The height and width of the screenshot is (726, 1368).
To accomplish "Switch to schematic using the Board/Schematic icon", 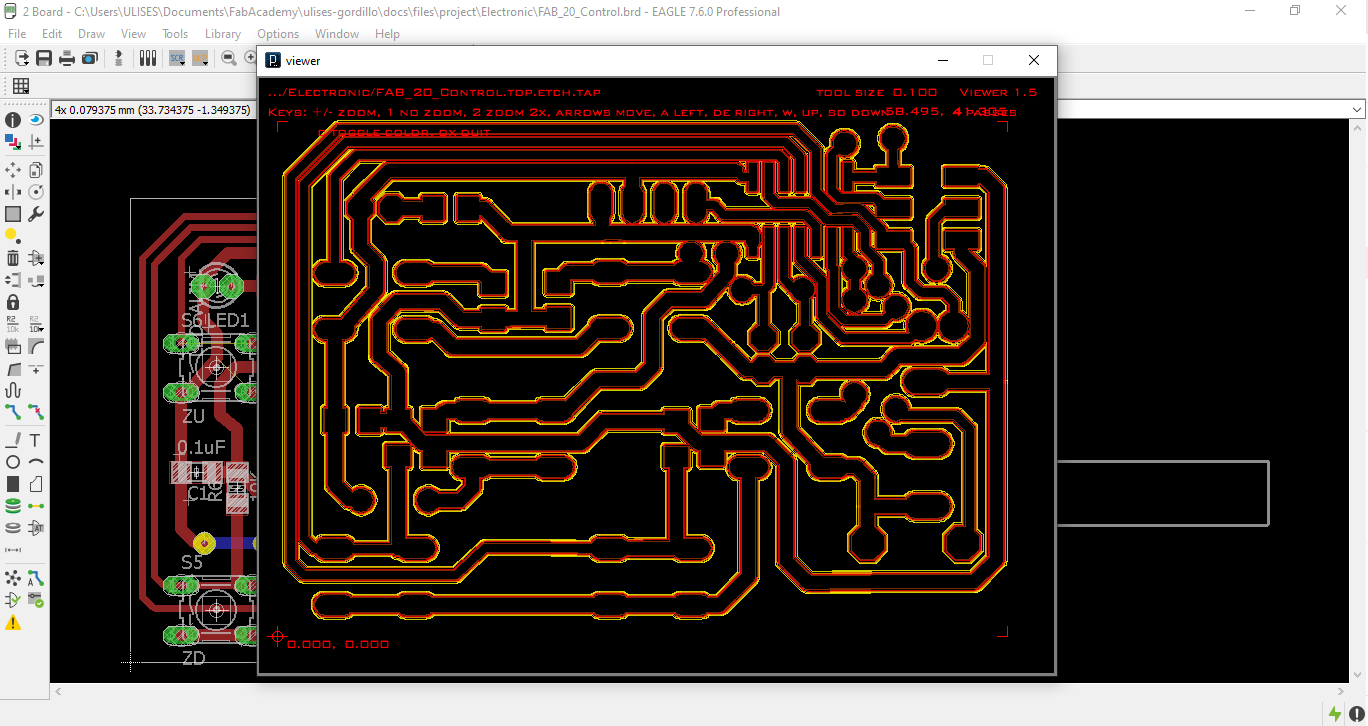I will 119,58.
